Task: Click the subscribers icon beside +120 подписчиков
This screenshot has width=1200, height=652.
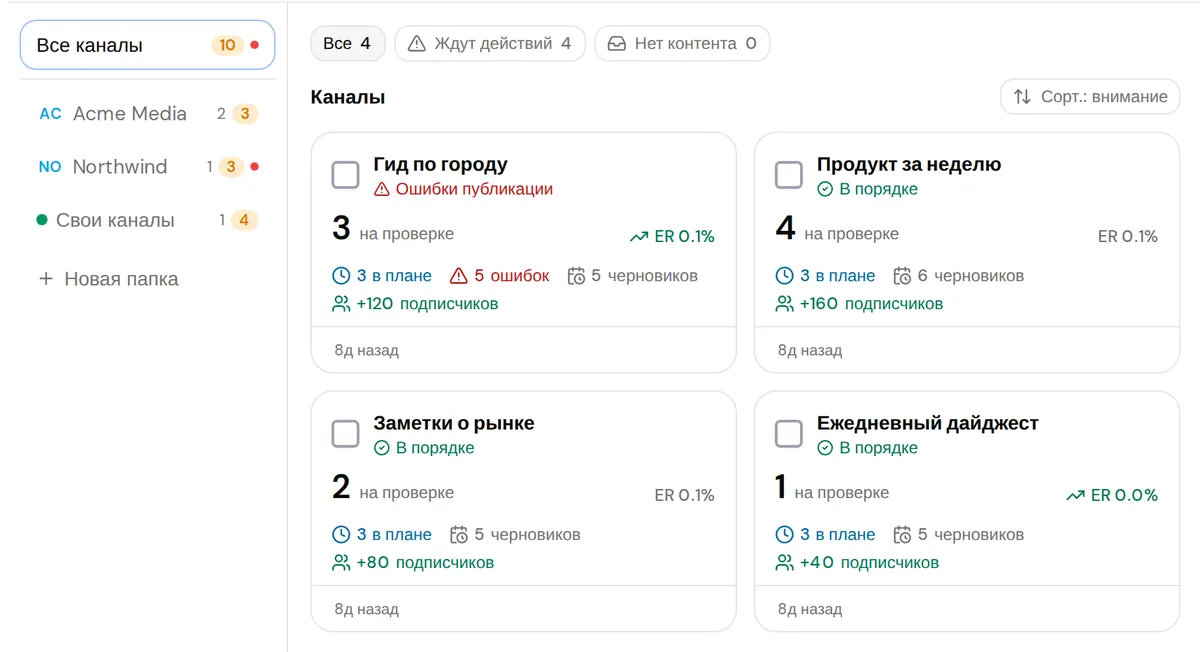Action: (x=341, y=304)
